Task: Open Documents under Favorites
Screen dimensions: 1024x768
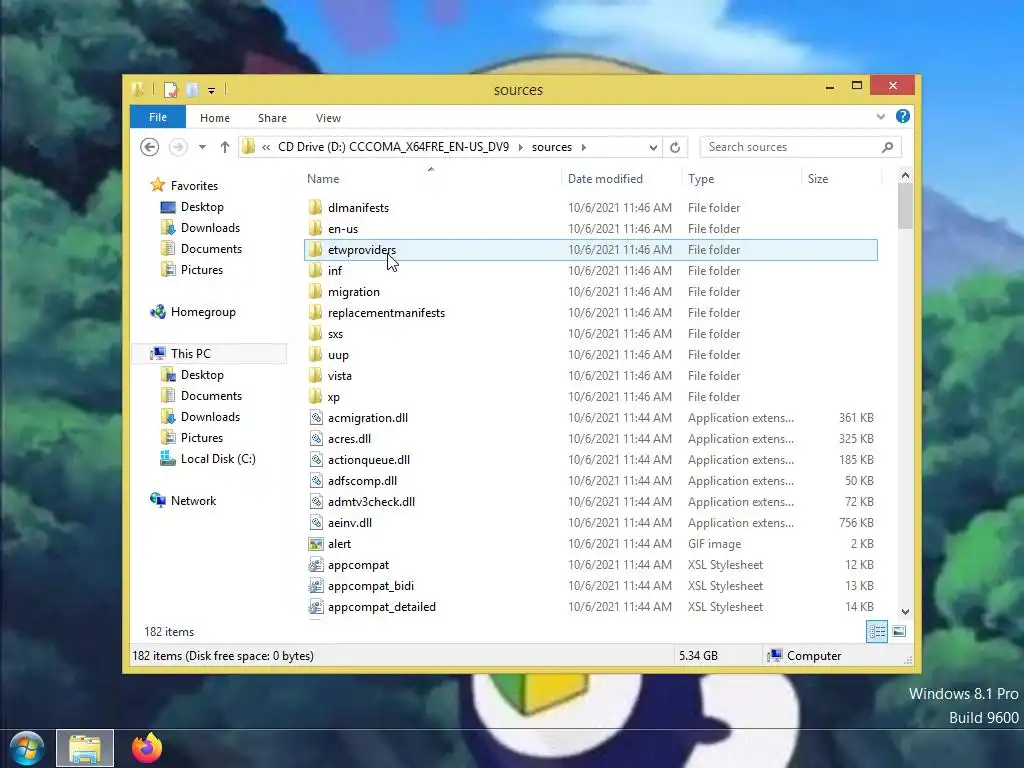Action: tap(211, 249)
